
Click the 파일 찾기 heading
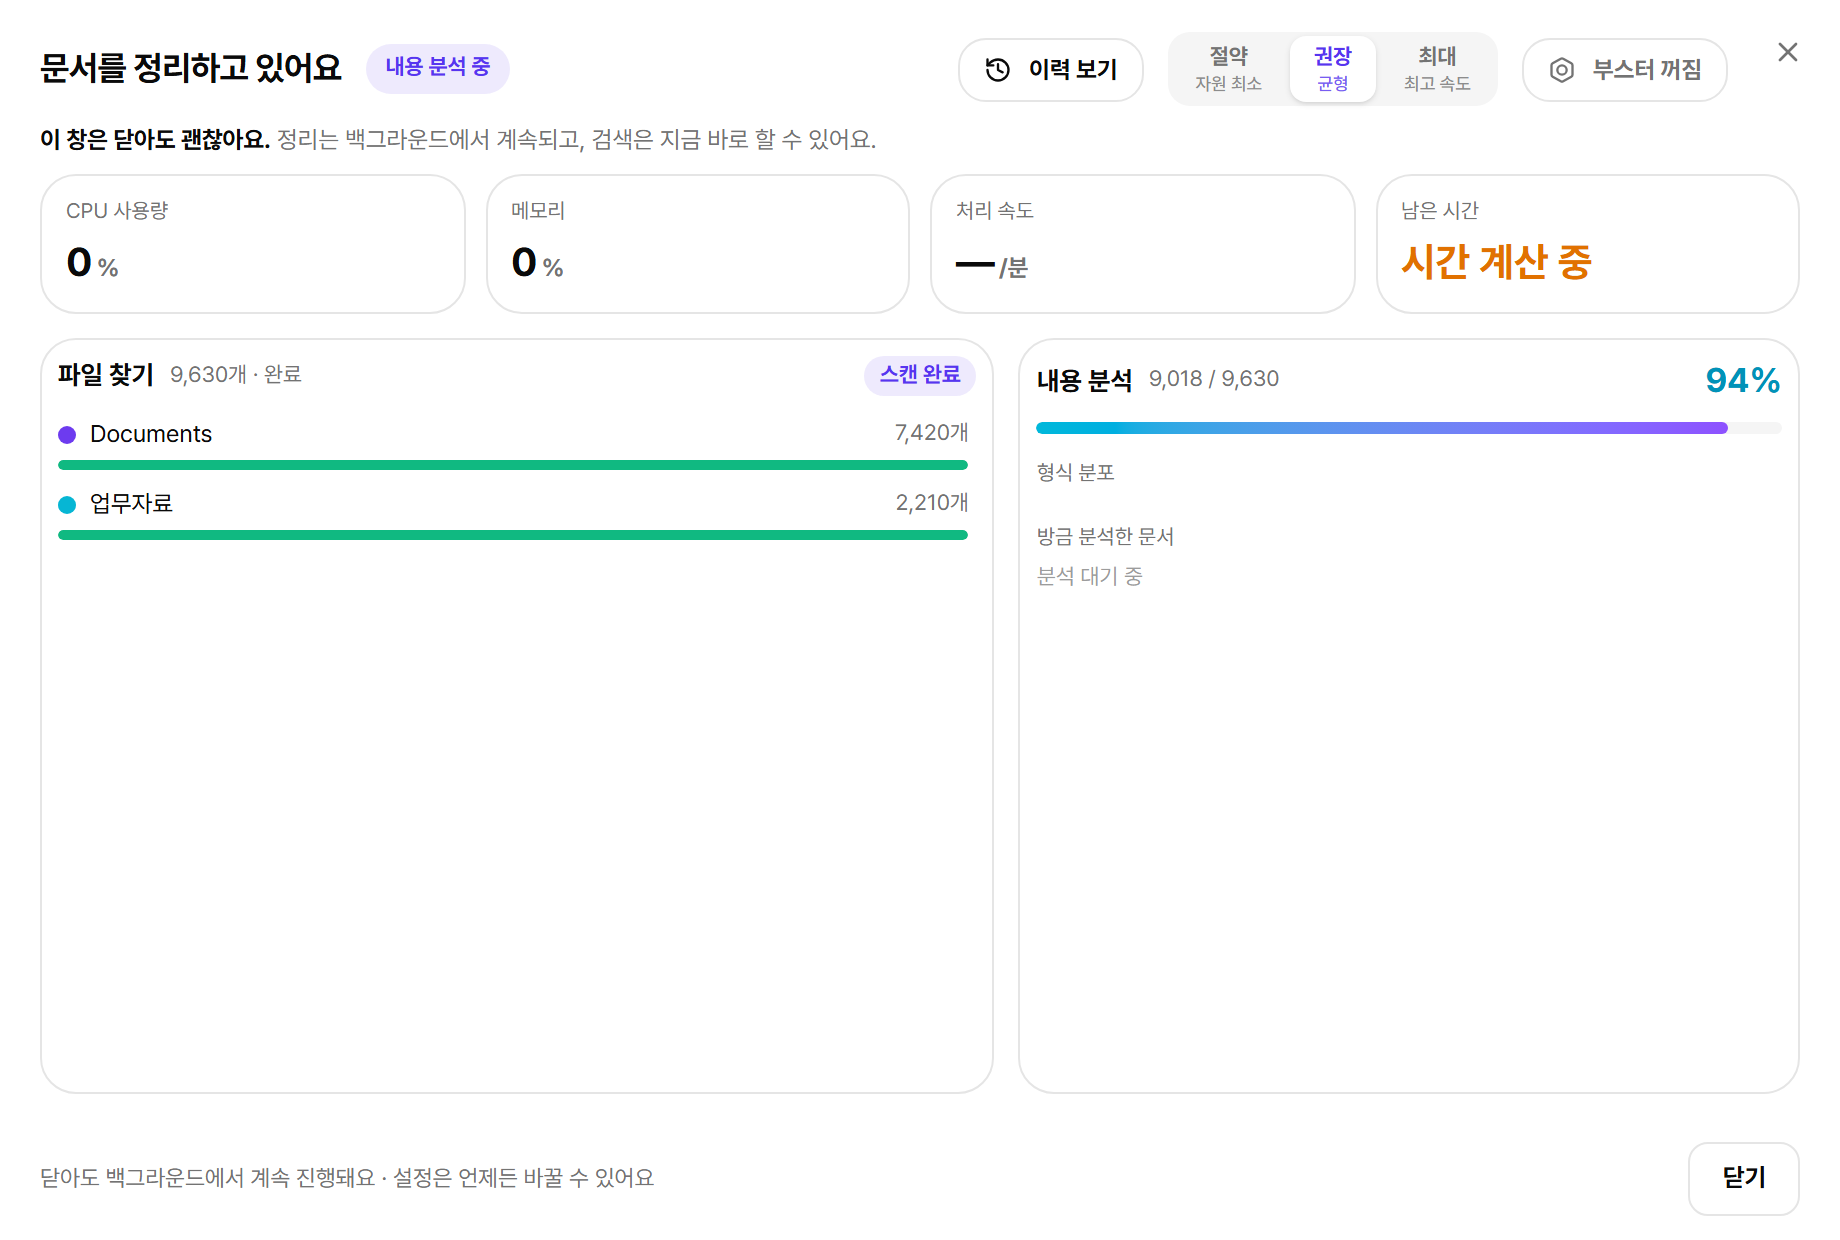(105, 375)
